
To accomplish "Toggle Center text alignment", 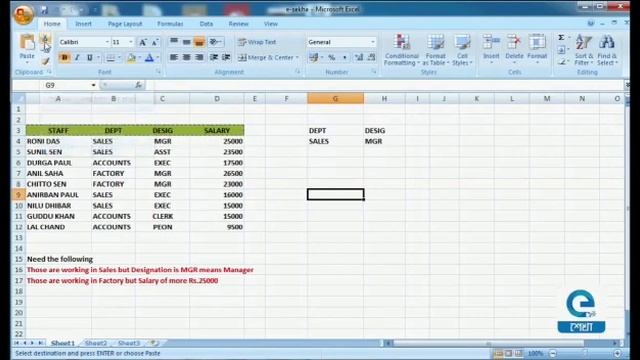I will click(x=187, y=58).
